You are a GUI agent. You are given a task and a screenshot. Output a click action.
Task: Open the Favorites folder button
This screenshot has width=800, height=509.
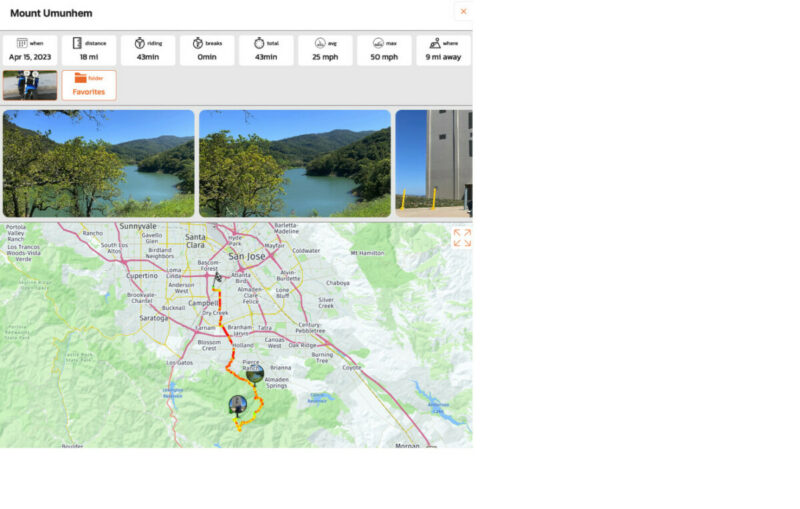[89, 85]
